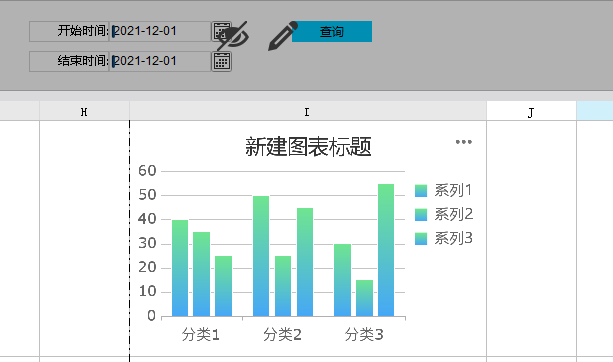
Task: Click the 查询 query button
Action: pyautogui.click(x=332, y=31)
